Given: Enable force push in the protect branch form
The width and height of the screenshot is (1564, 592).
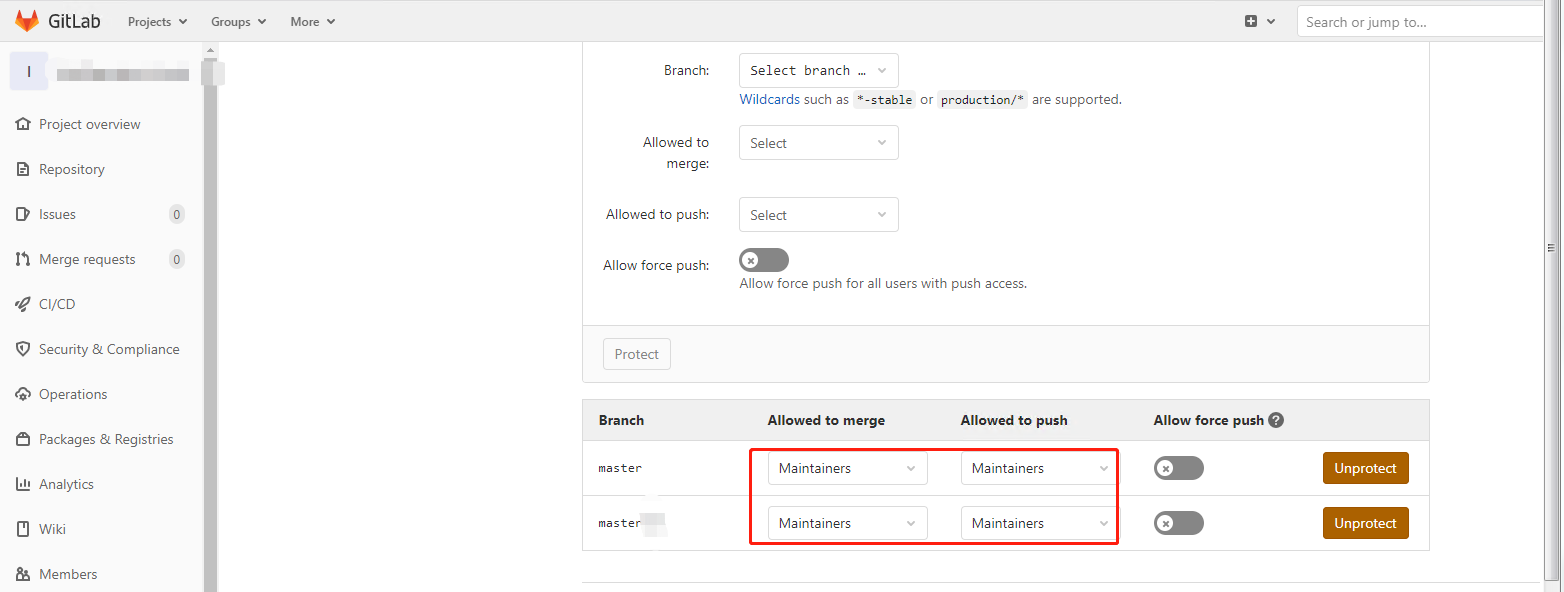Looking at the screenshot, I should 763,259.
